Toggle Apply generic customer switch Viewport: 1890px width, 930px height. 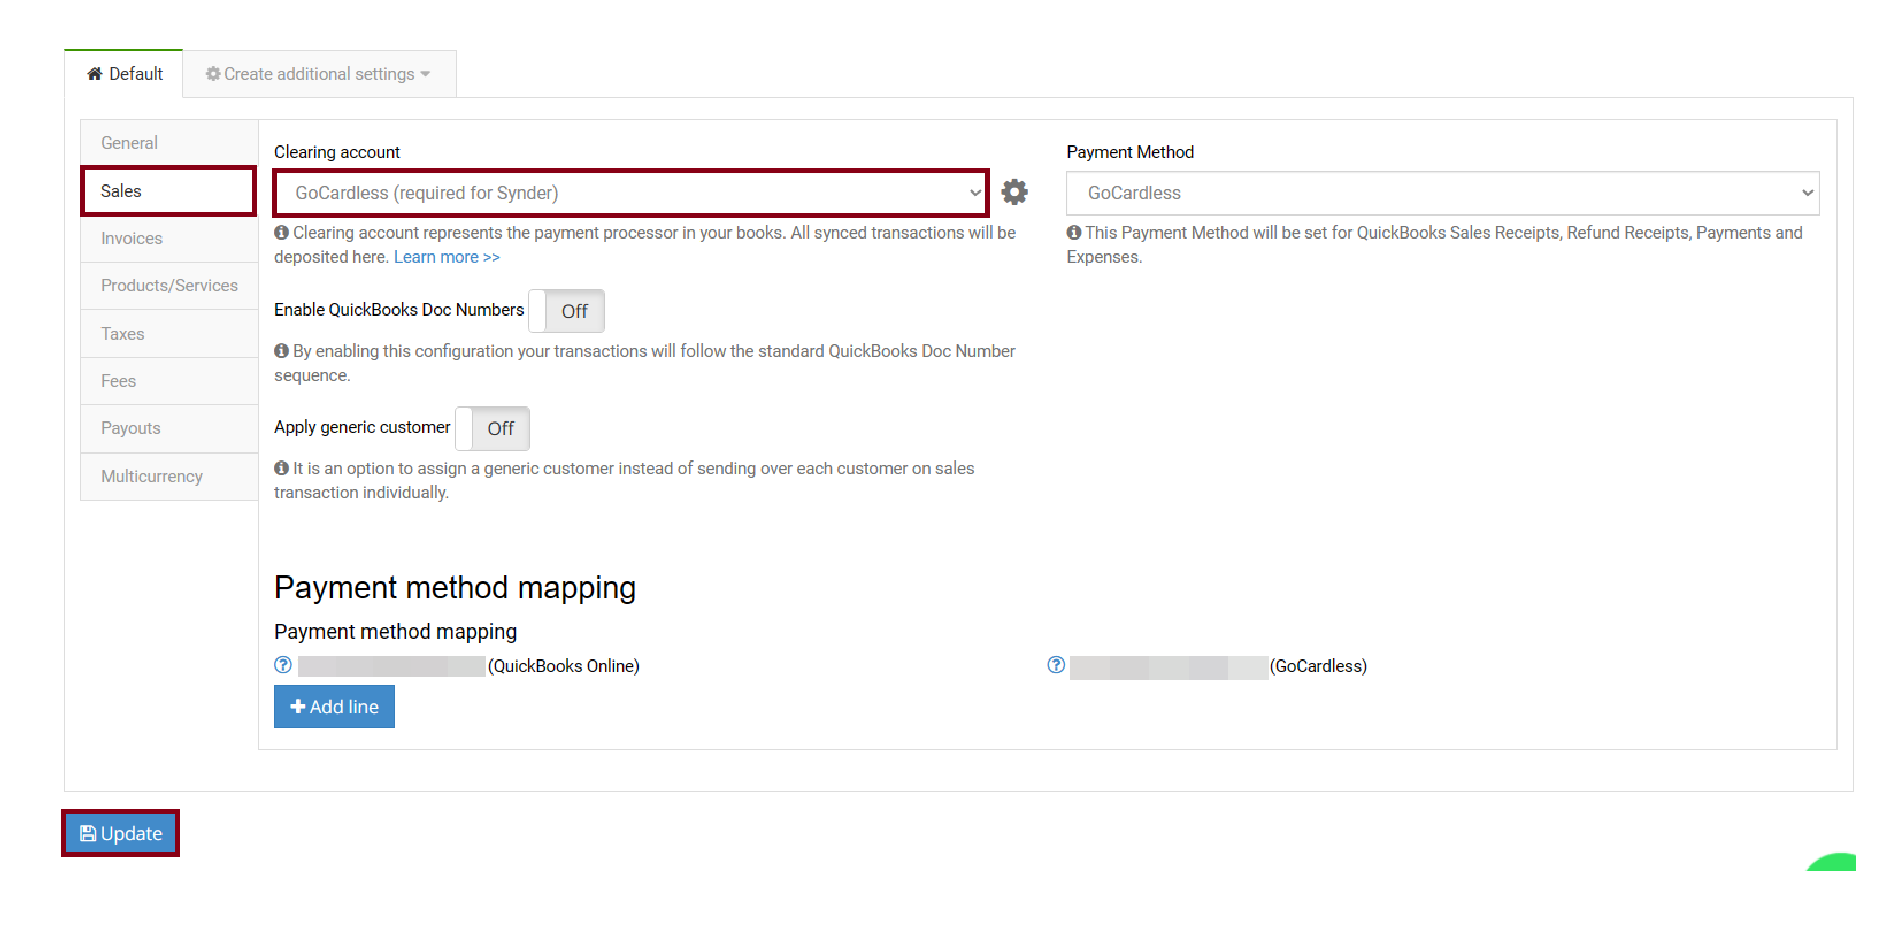click(x=492, y=428)
